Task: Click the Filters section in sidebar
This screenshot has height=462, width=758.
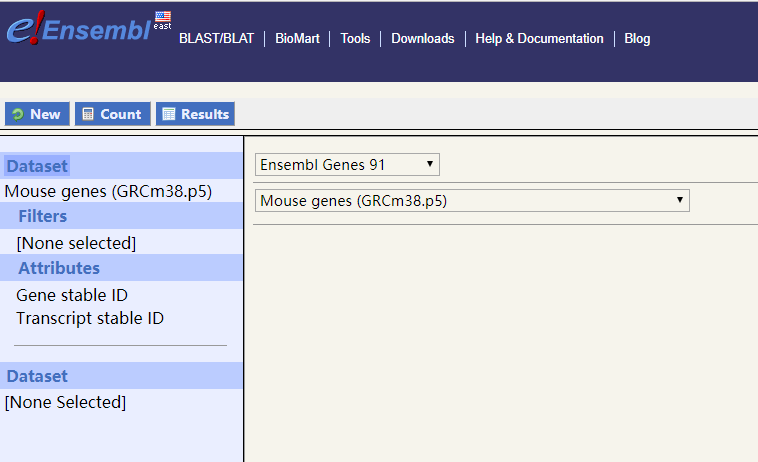Action: coord(43,216)
